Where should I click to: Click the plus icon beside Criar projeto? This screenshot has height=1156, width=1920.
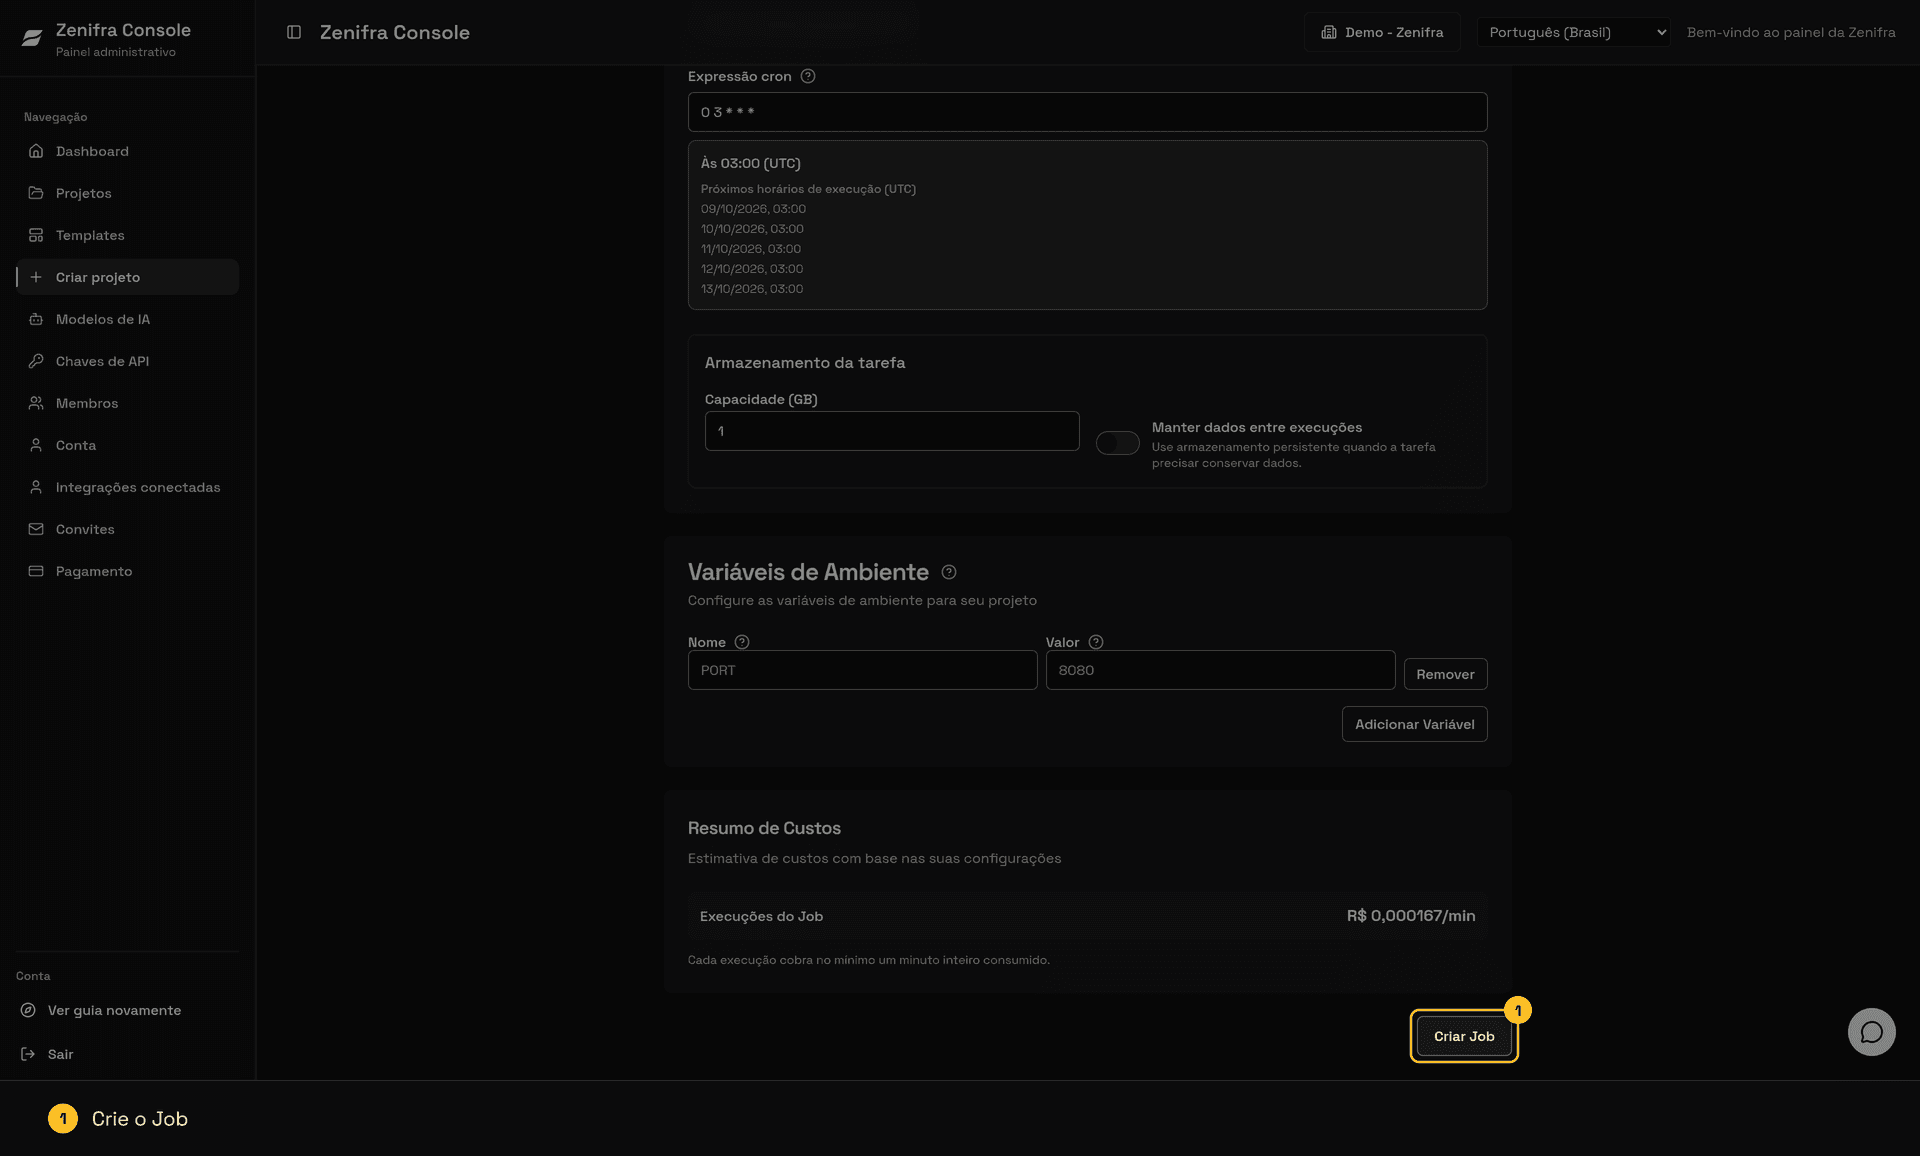36,277
